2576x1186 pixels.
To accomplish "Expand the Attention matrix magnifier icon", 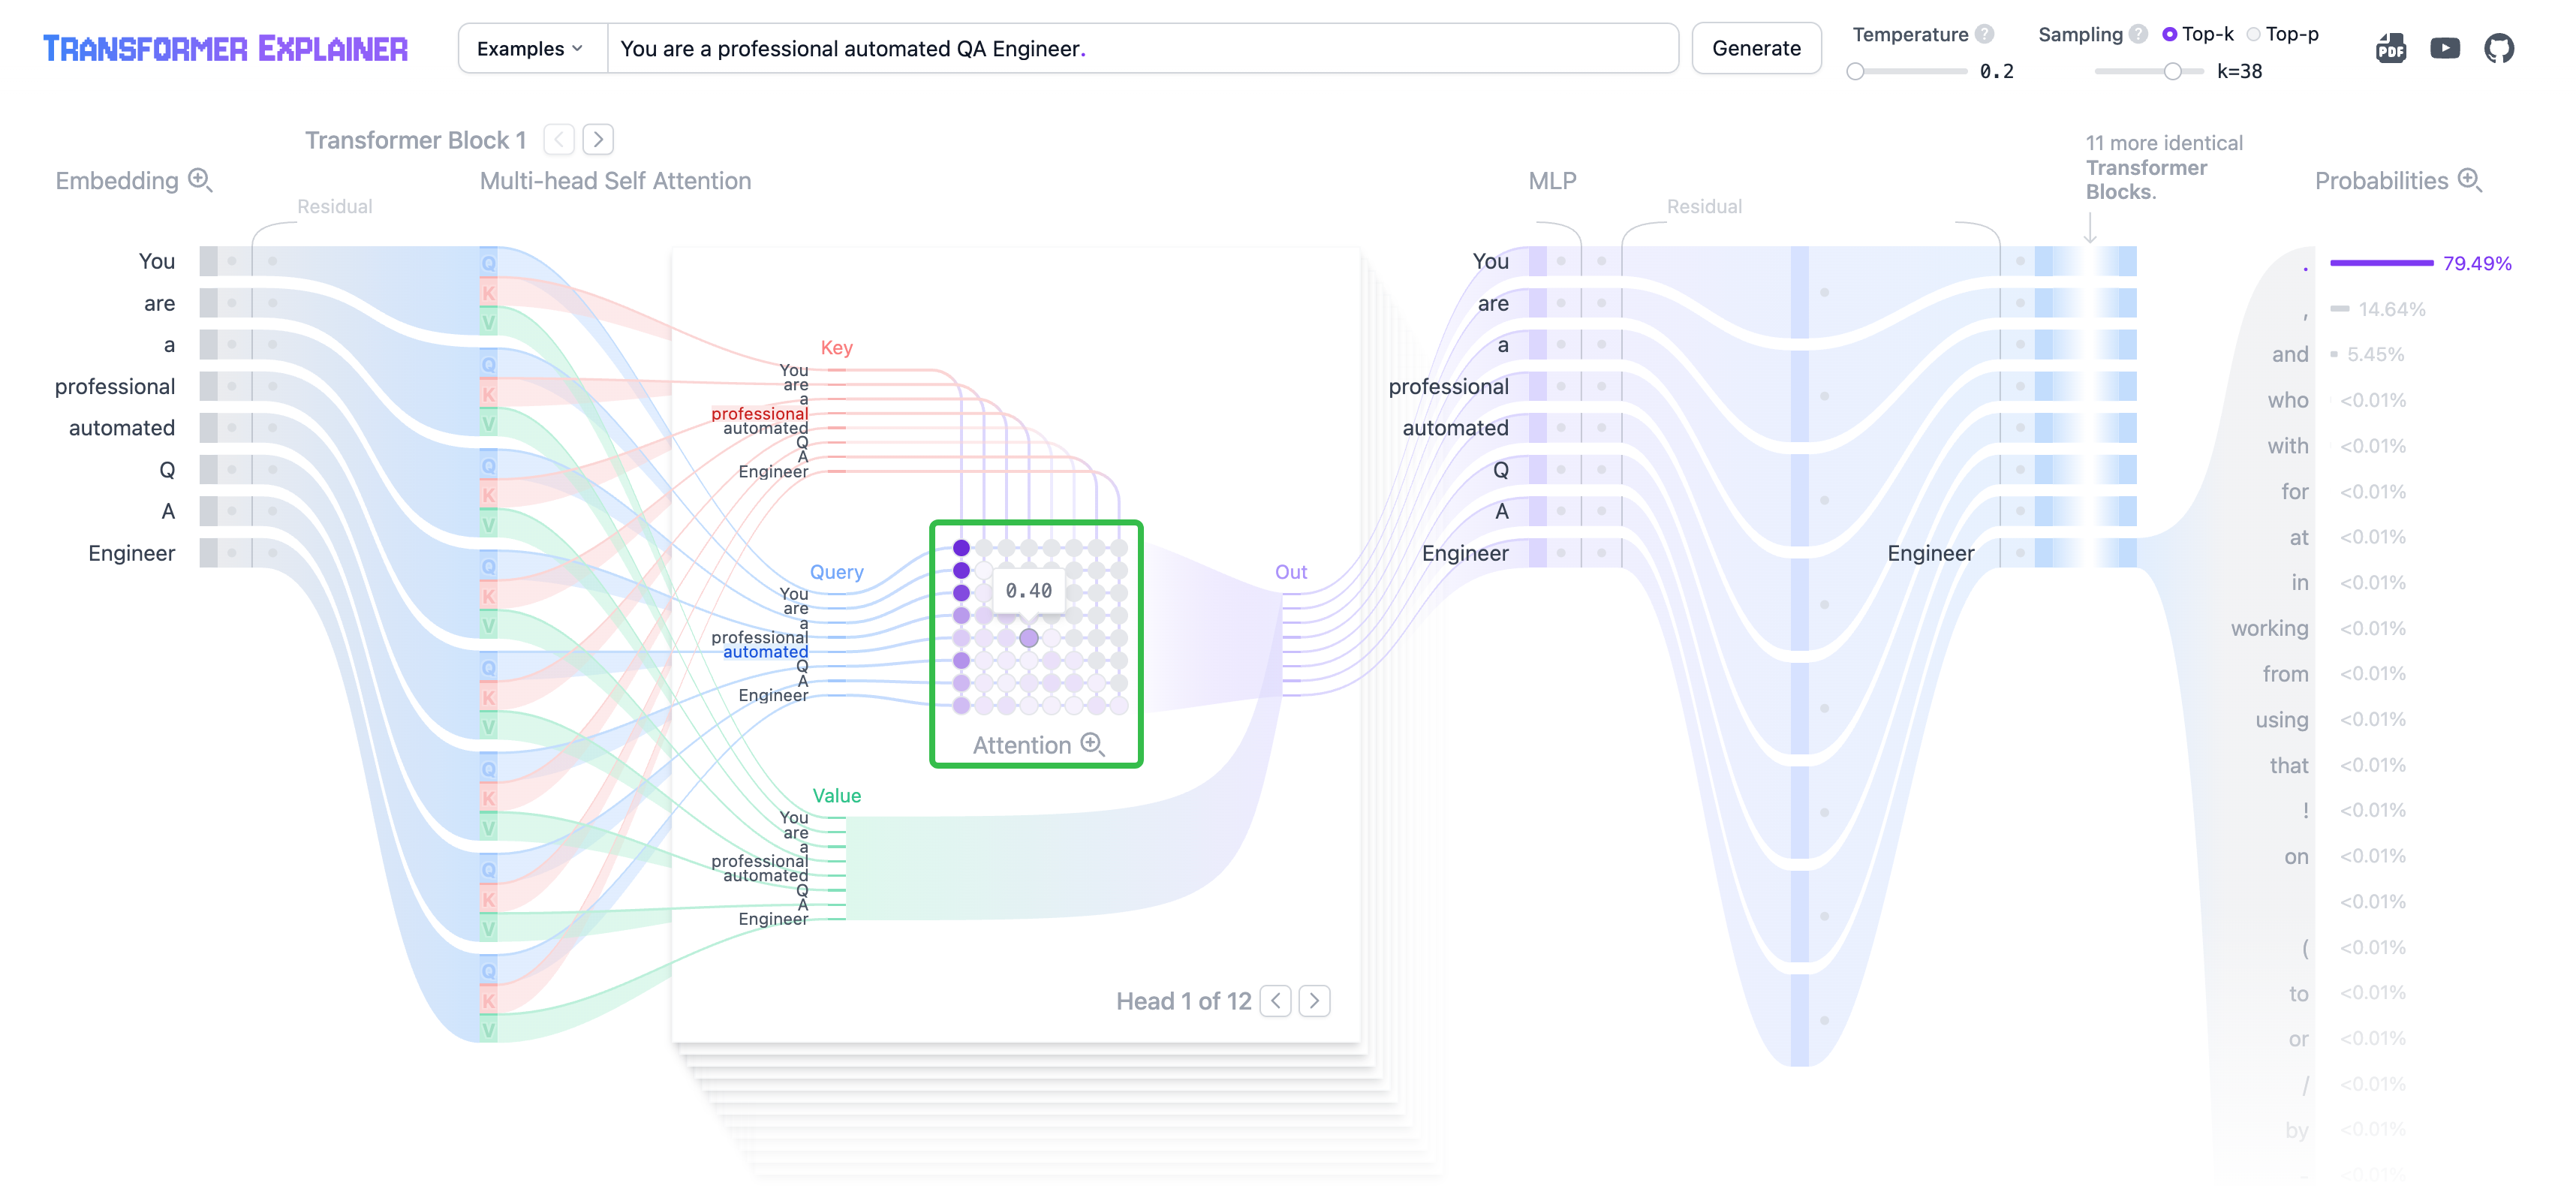I will [x=1092, y=744].
